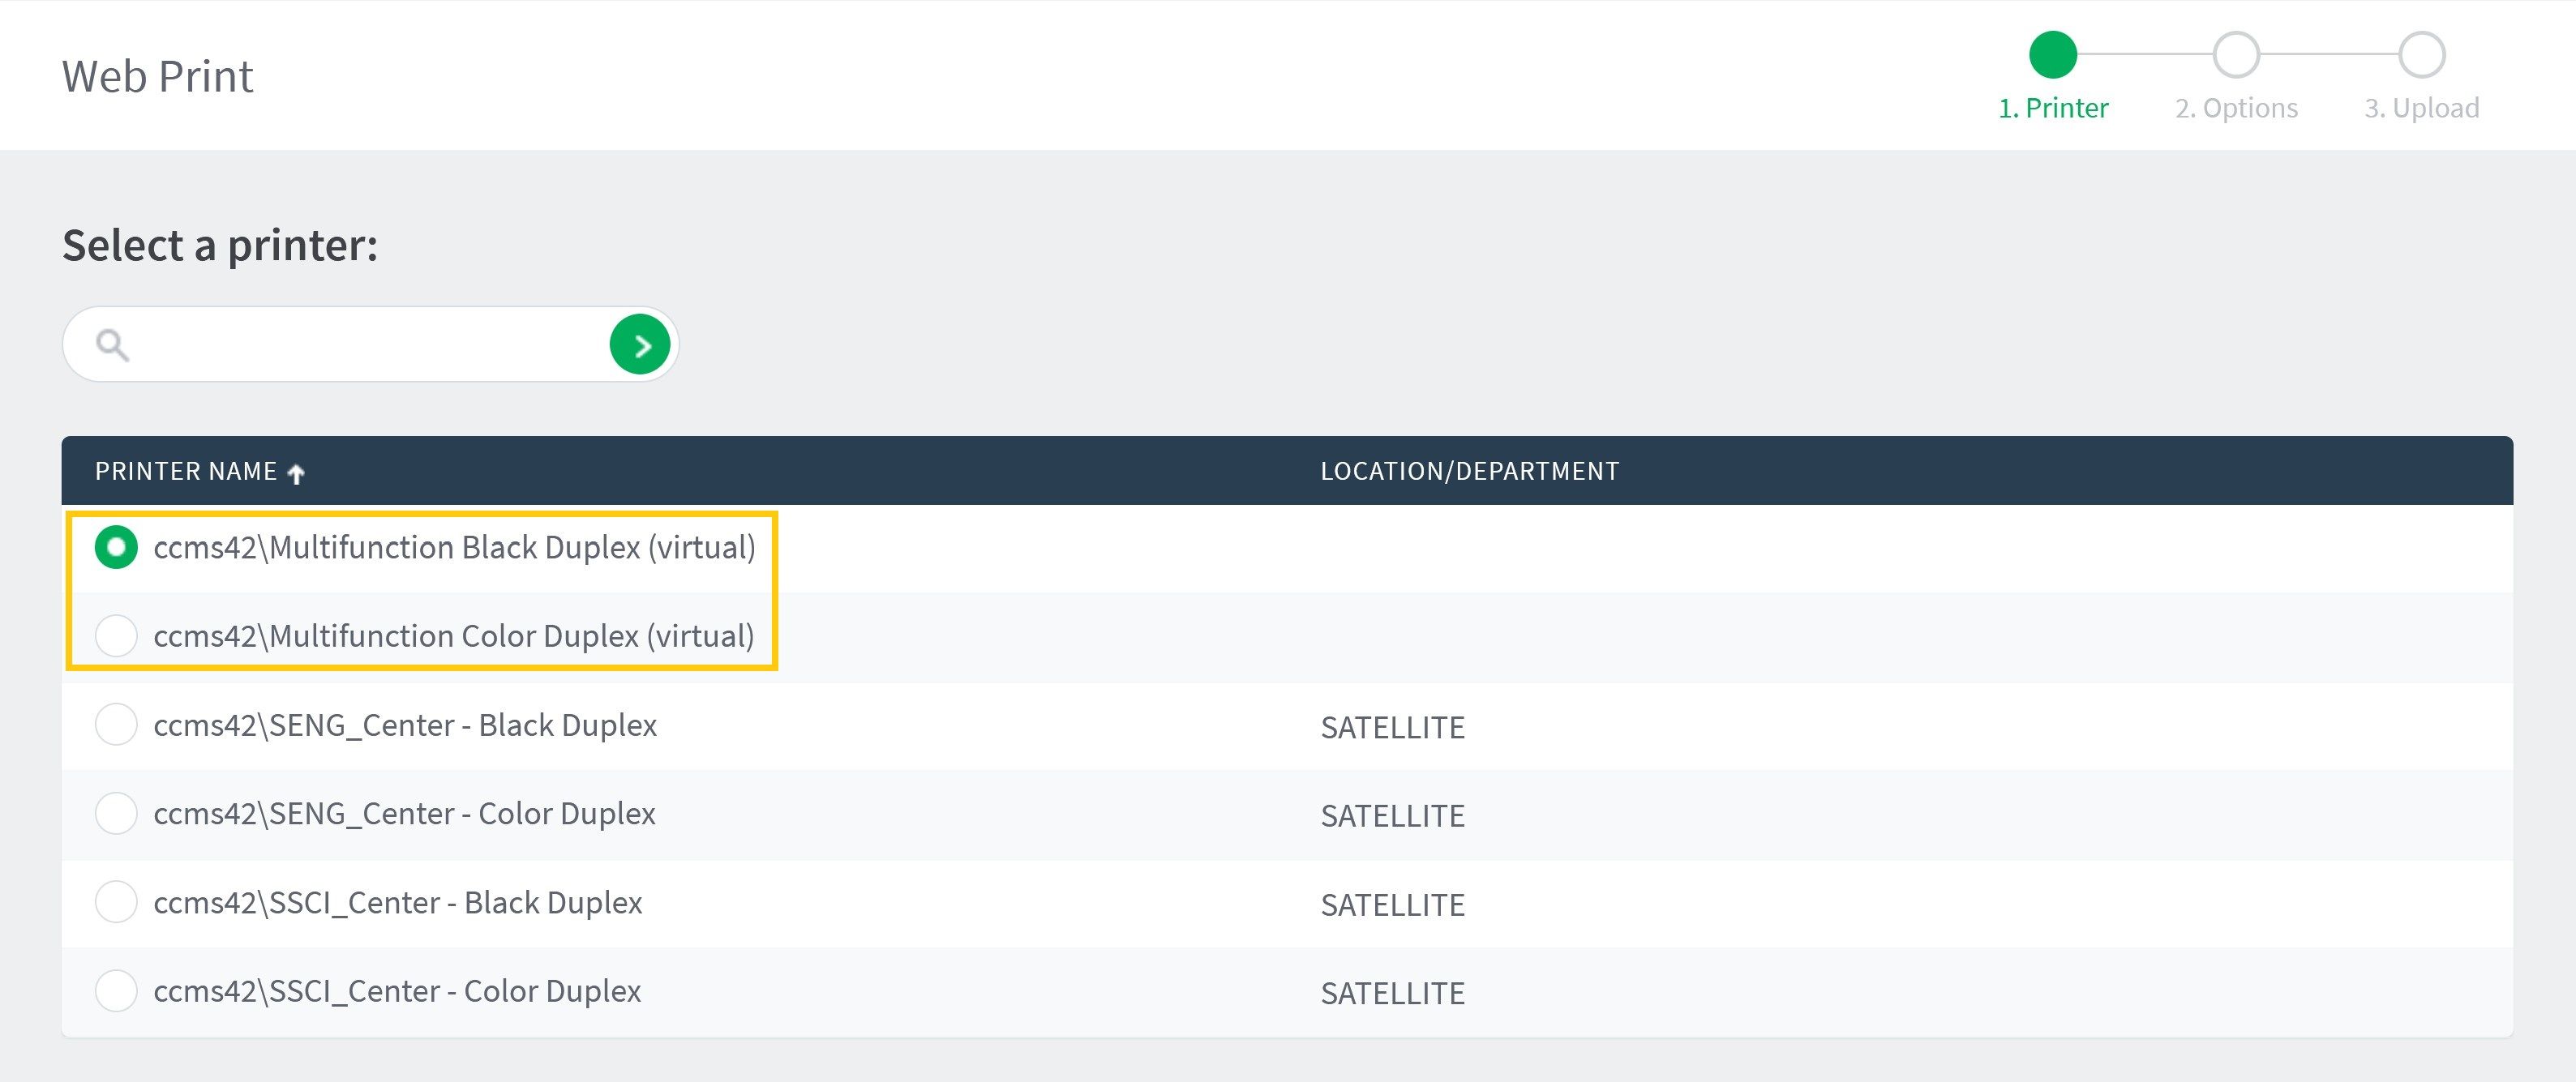2576x1082 pixels.
Task: Click the step 2 Options circle
Action: (x=2236, y=55)
